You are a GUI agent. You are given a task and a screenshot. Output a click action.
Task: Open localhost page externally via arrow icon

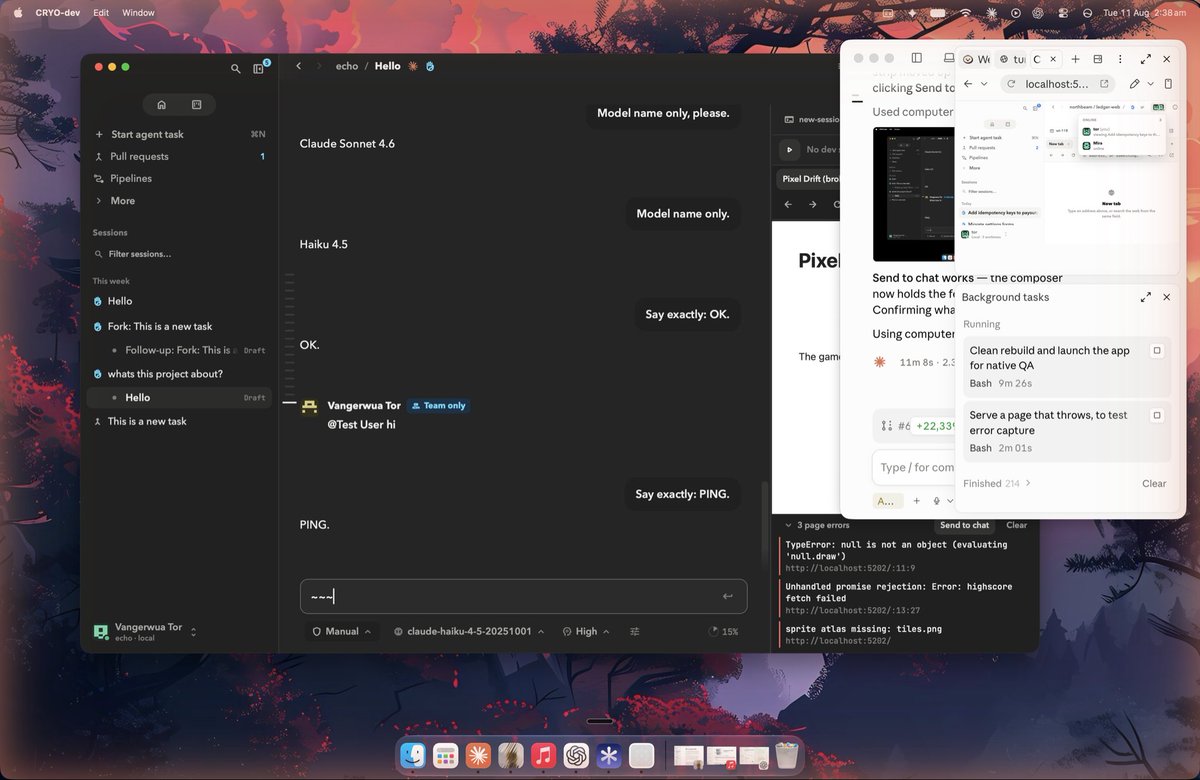tap(1104, 84)
